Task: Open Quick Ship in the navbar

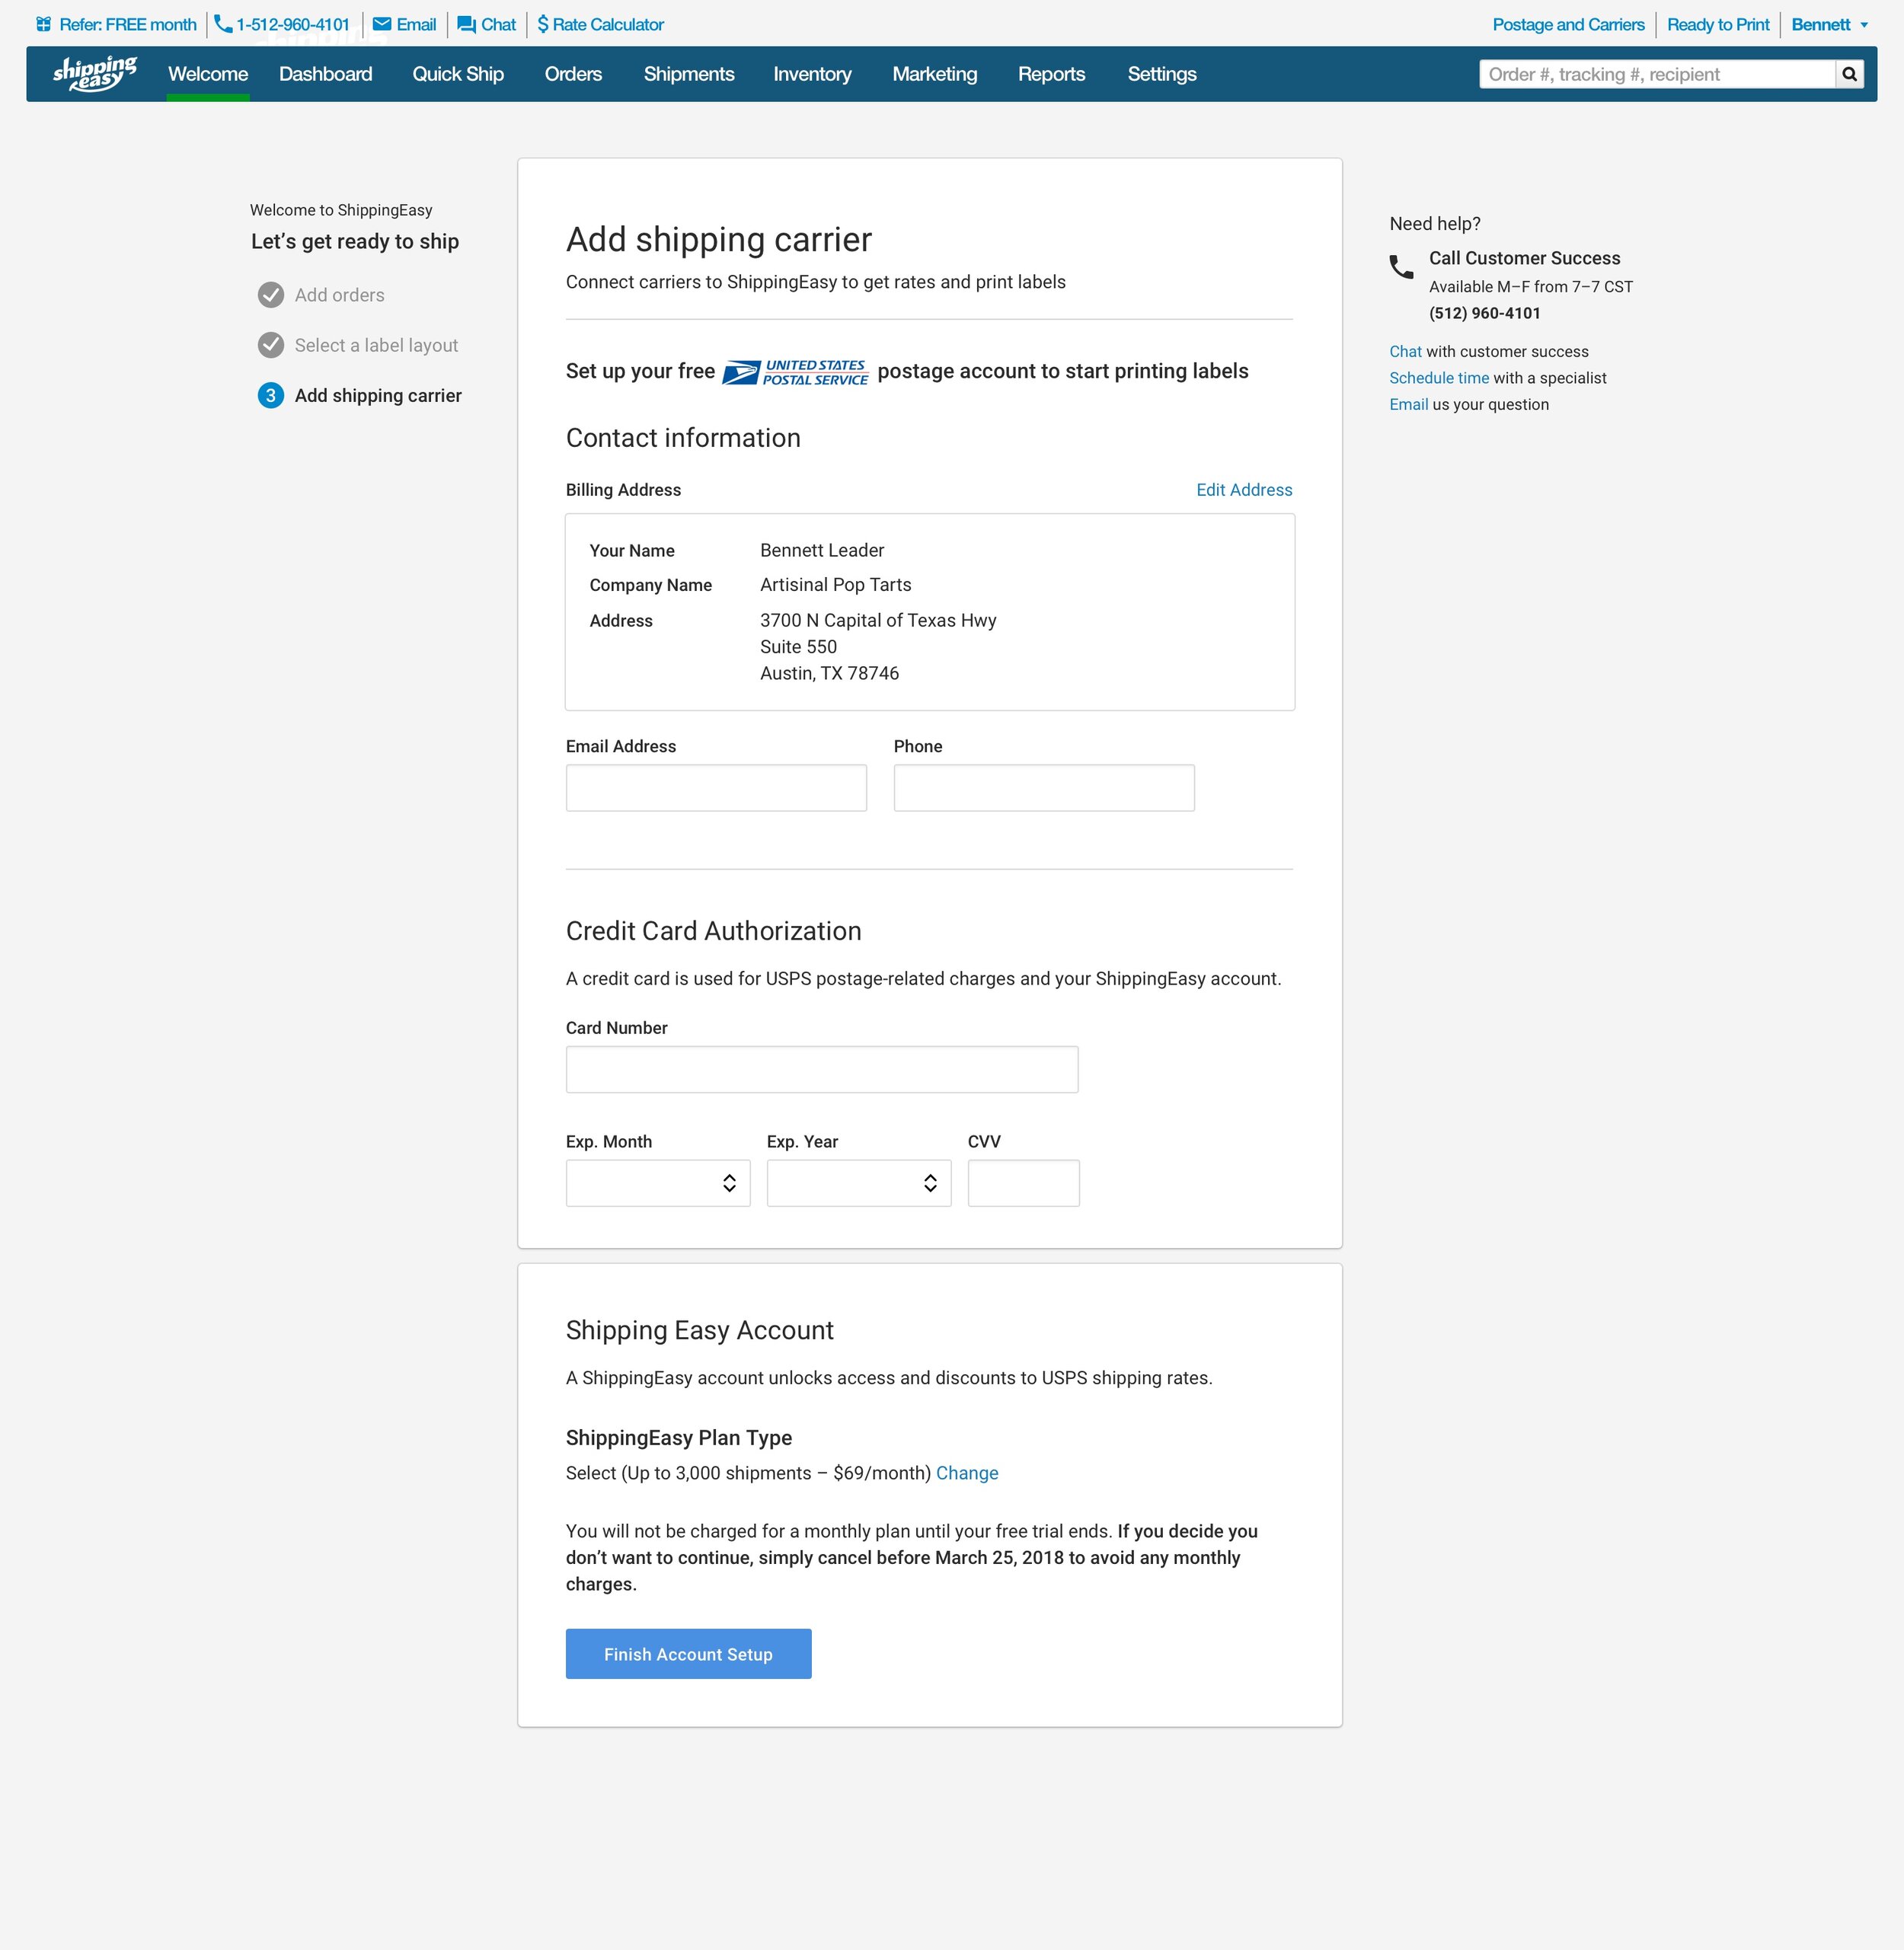Action: click(x=458, y=74)
